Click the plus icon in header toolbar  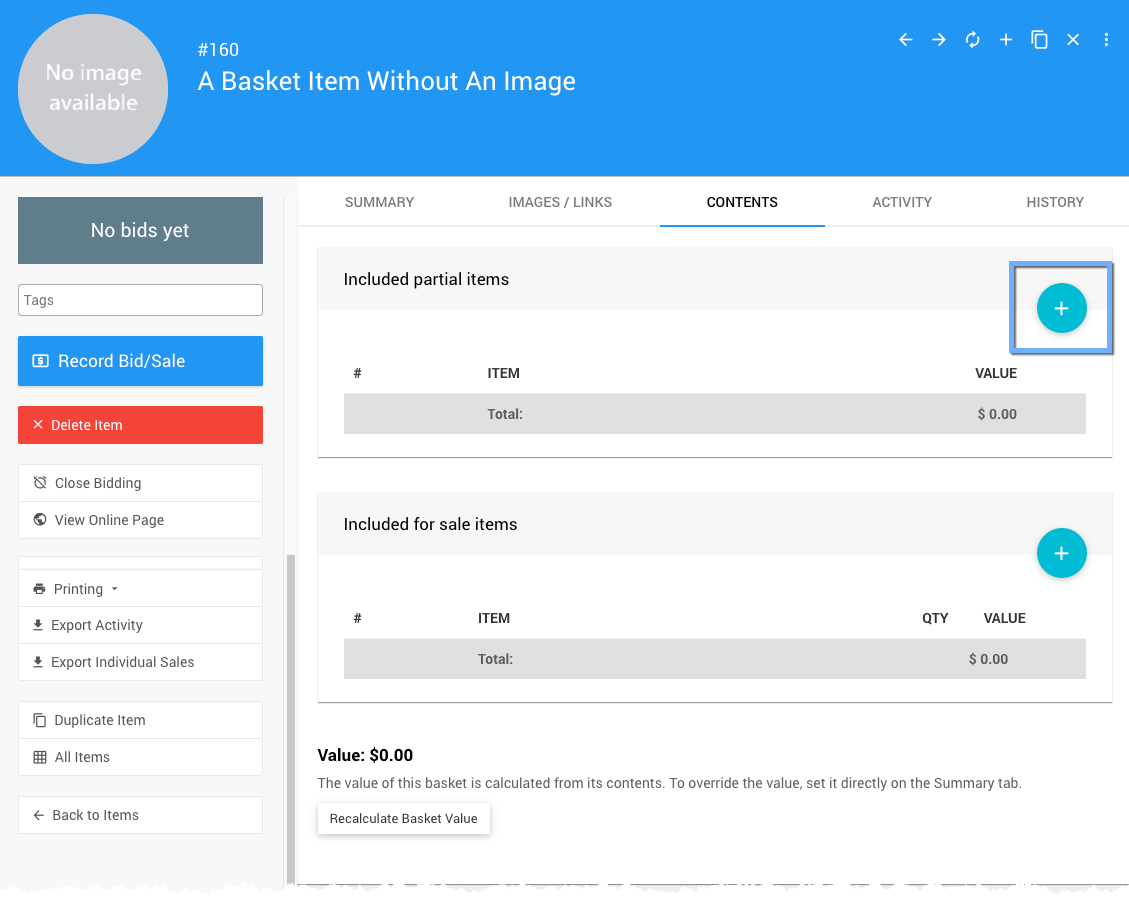(1006, 40)
